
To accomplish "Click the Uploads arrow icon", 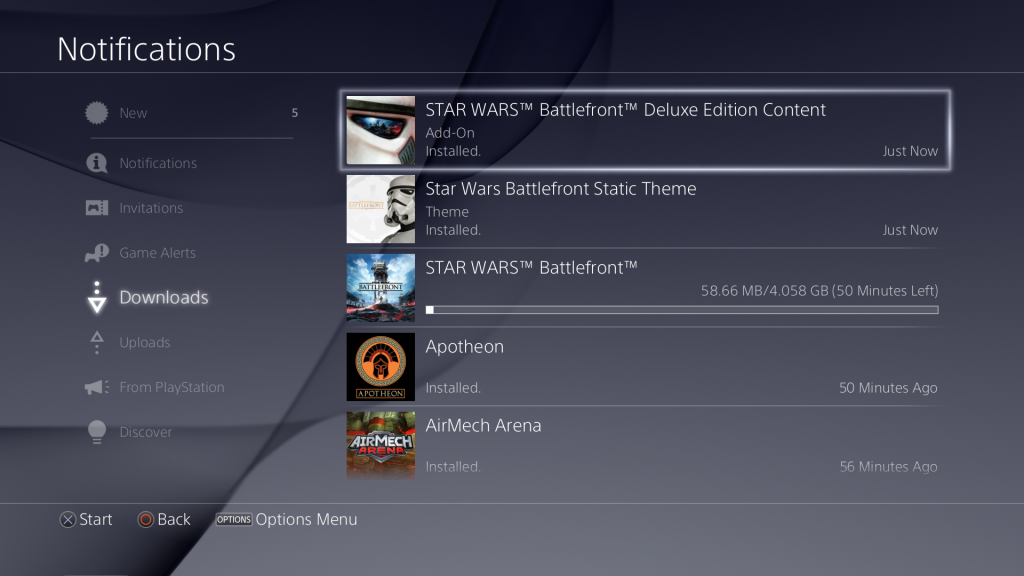I will click(x=97, y=342).
